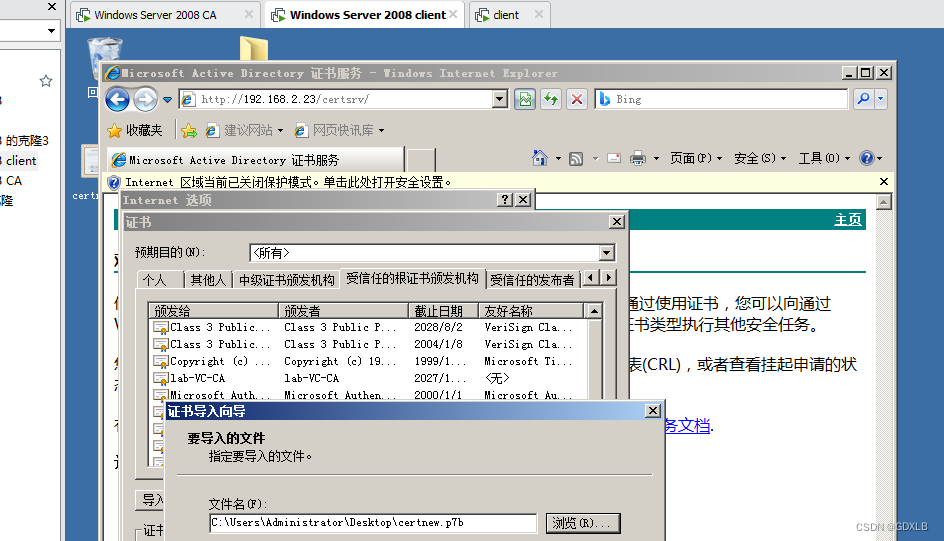The height and width of the screenshot is (541, 944).
Task: Click the compatibility view icon
Action: (x=525, y=99)
